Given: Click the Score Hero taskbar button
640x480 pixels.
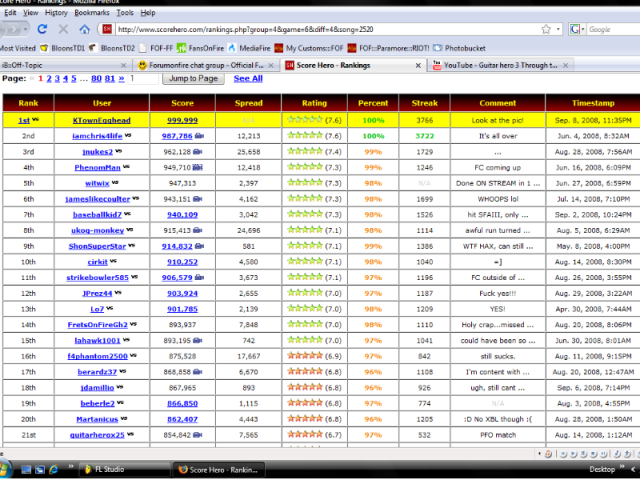Looking at the screenshot, I should tap(219, 470).
